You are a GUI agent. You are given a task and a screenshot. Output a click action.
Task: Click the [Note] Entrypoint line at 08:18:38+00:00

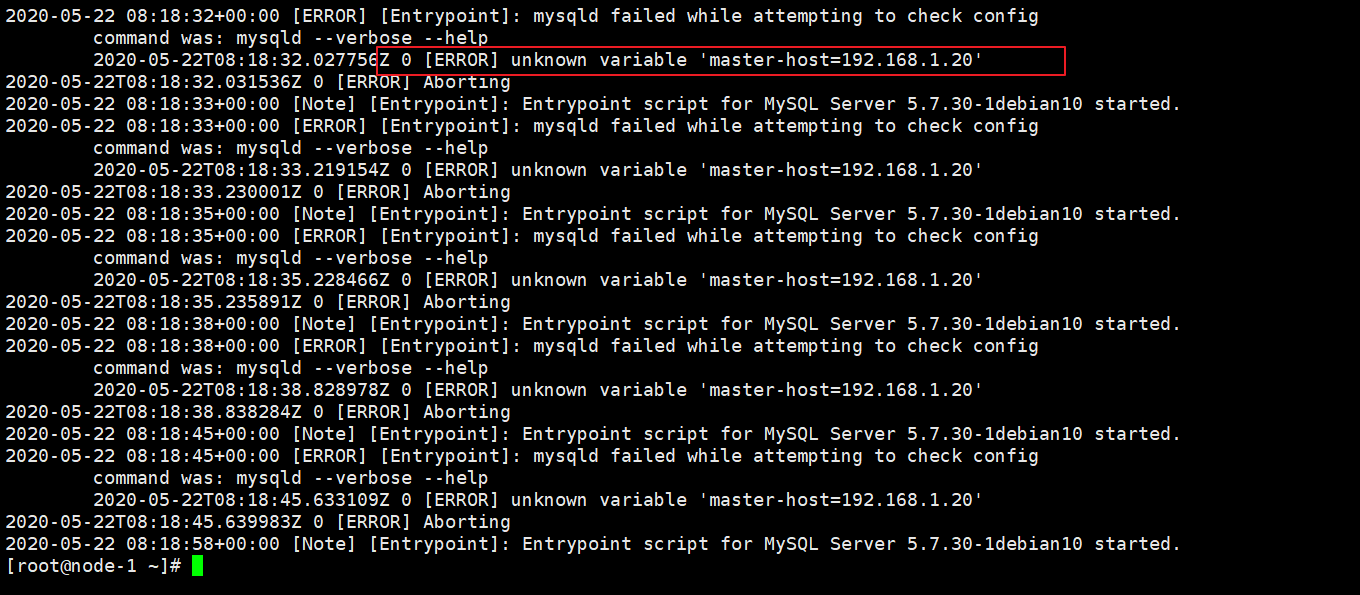pyautogui.click(x=593, y=324)
